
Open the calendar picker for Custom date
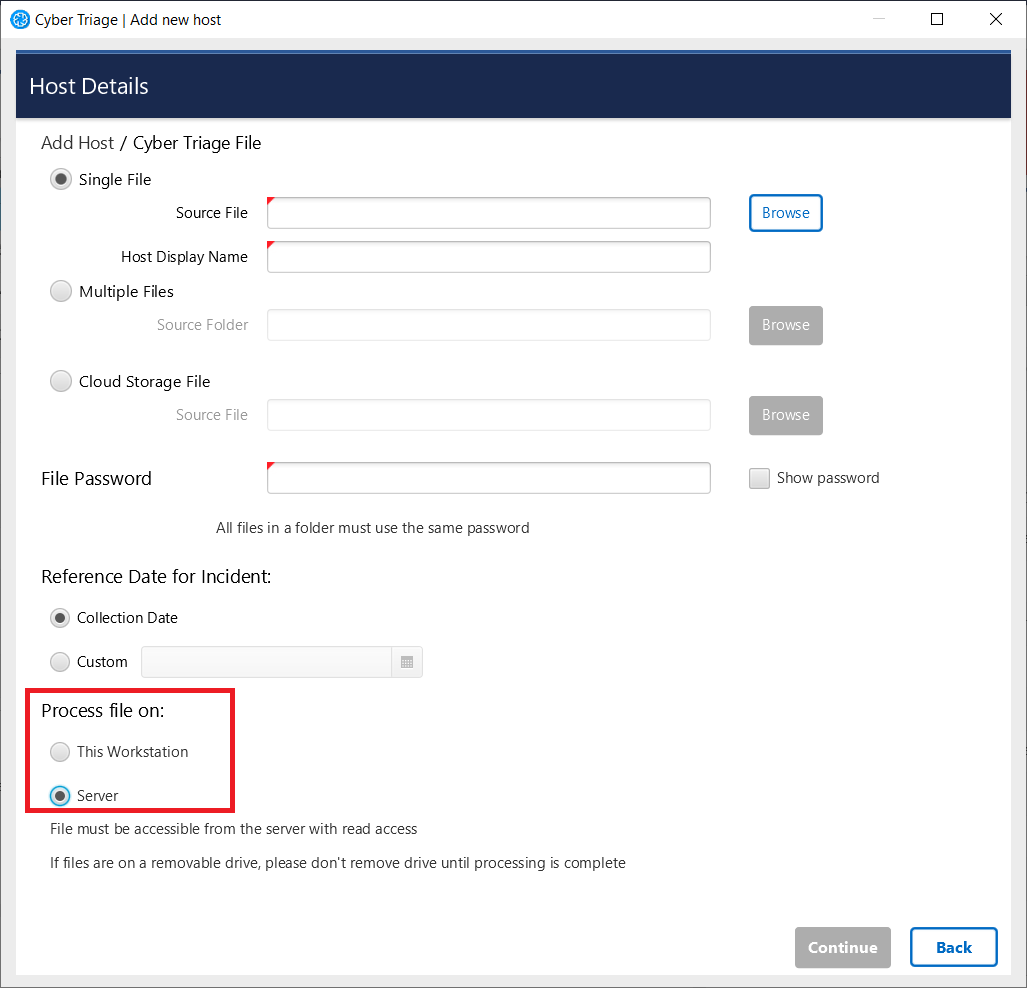pyautogui.click(x=407, y=662)
